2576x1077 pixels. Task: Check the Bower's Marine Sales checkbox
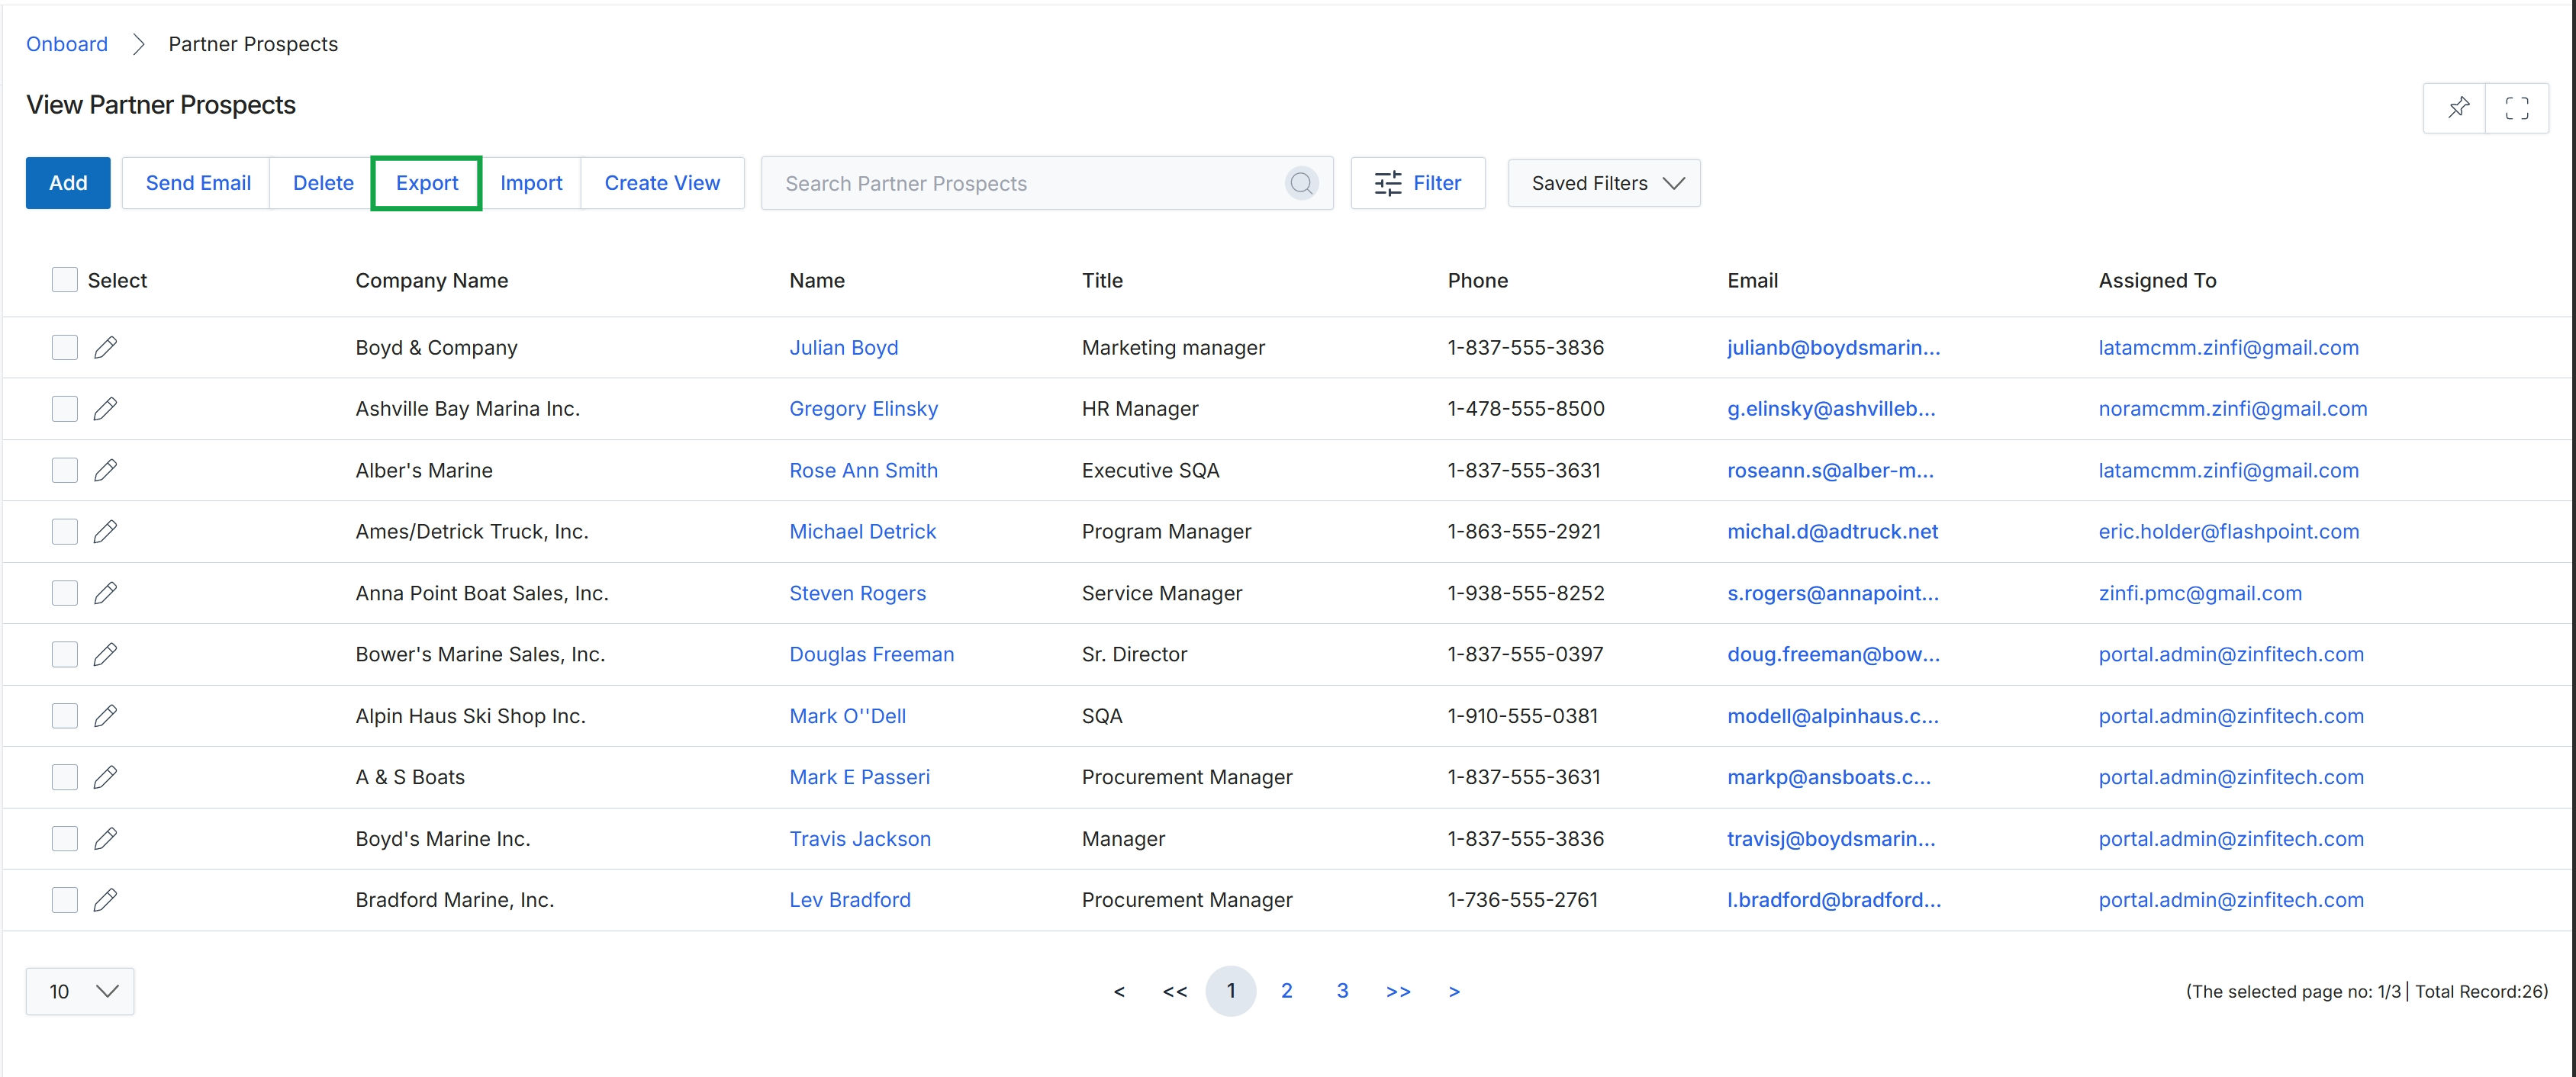tap(64, 654)
